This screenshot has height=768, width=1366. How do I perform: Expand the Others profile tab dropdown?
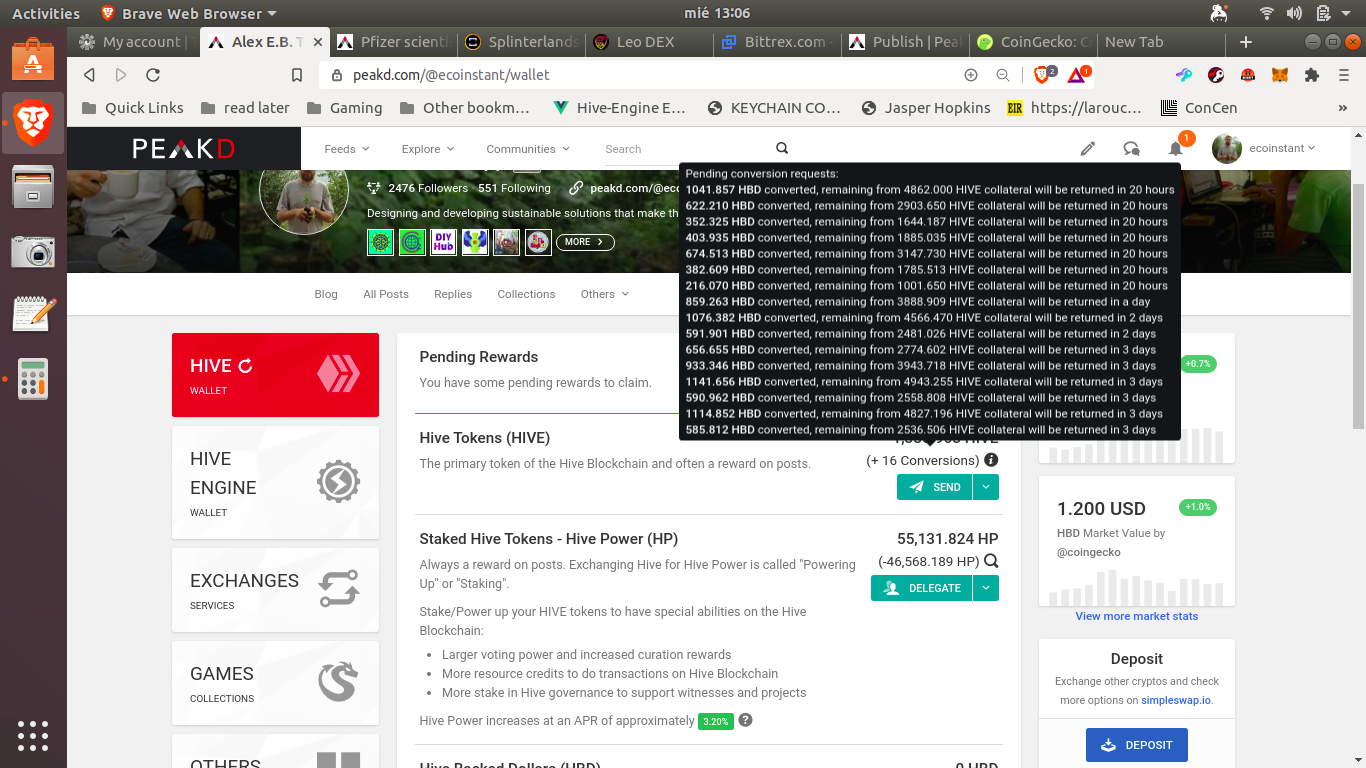(605, 294)
